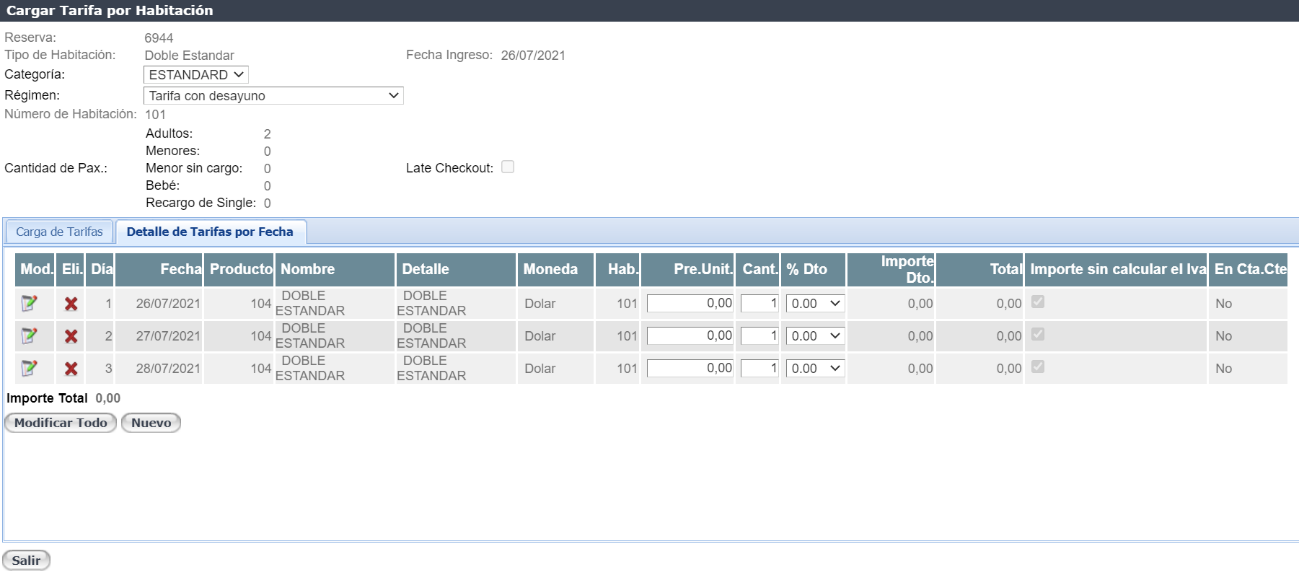Image resolution: width=1299 pixels, height=575 pixels.
Task: Click the Nuevo button
Action: [151, 423]
